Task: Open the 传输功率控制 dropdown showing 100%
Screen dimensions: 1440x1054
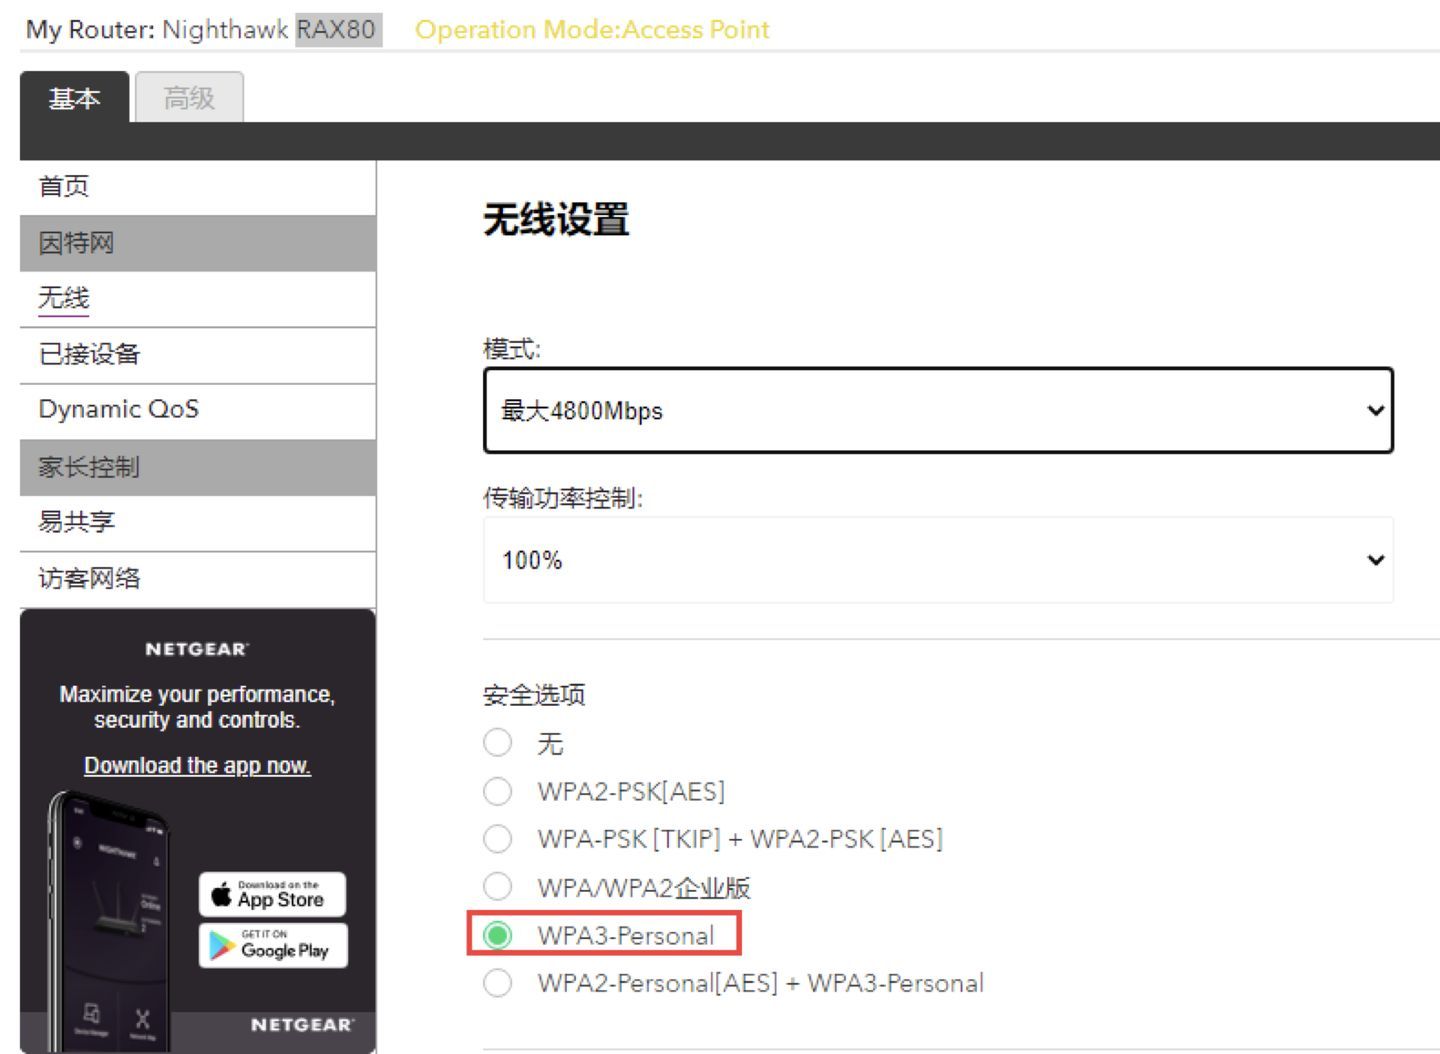Action: tap(937, 560)
